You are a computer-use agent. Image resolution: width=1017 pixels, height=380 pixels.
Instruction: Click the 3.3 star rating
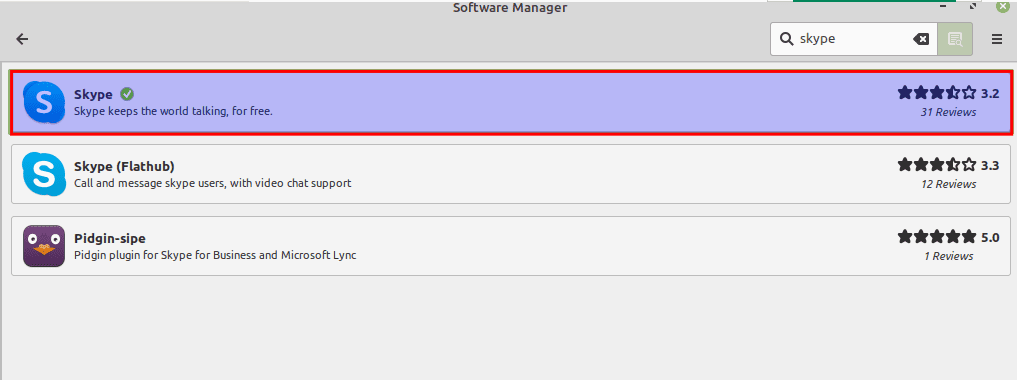pos(948,165)
